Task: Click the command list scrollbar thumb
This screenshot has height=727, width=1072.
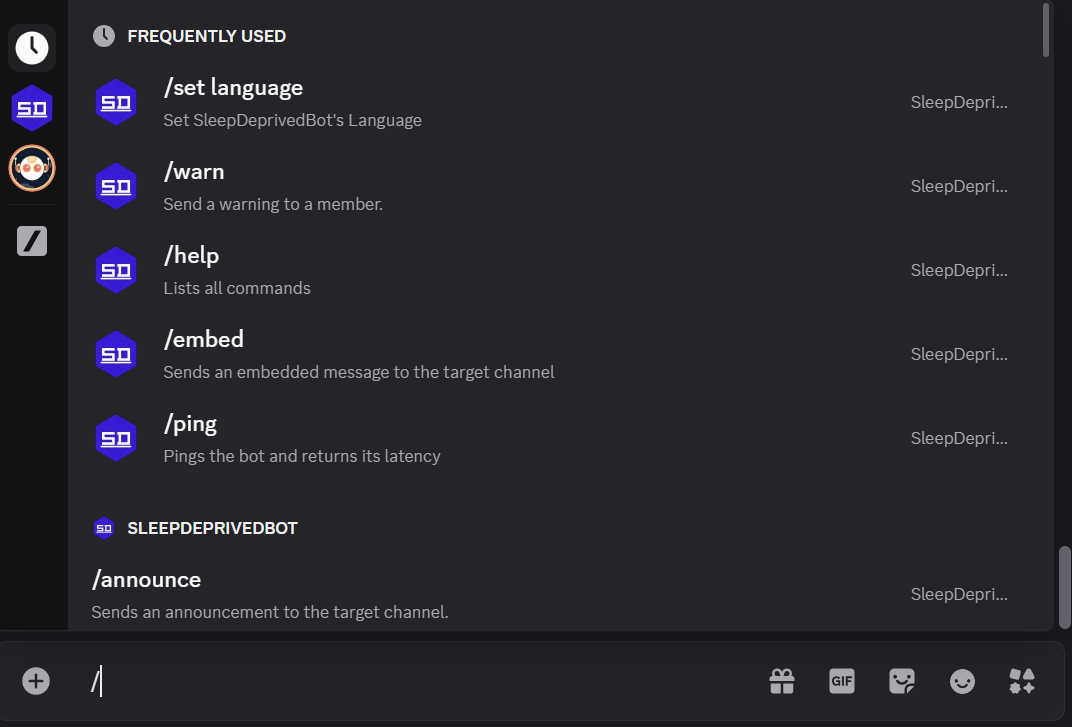Action: point(1046,30)
